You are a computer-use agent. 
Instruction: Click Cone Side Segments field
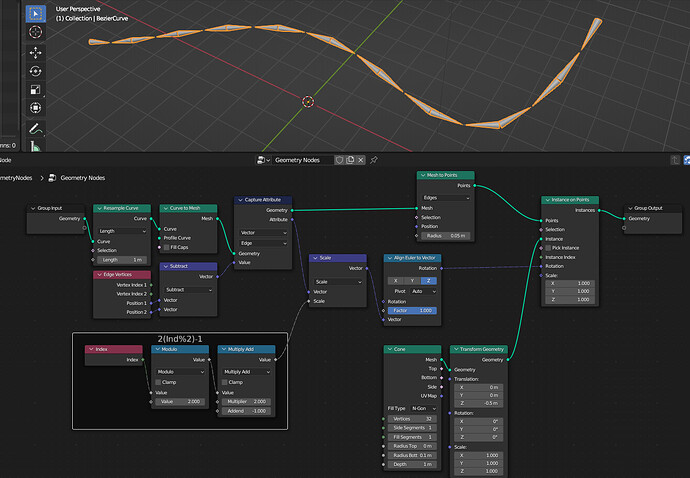pyautogui.click(x=412, y=428)
